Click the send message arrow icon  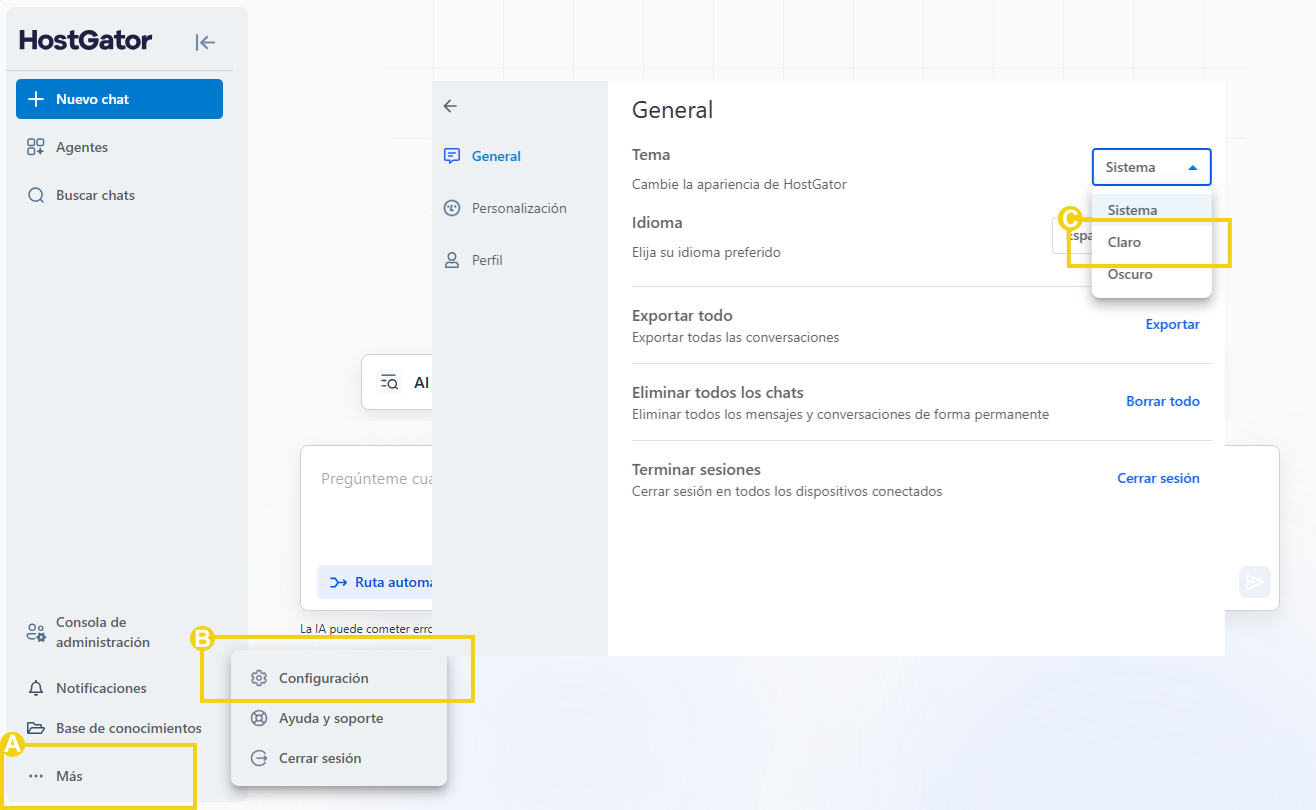pyautogui.click(x=1255, y=582)
